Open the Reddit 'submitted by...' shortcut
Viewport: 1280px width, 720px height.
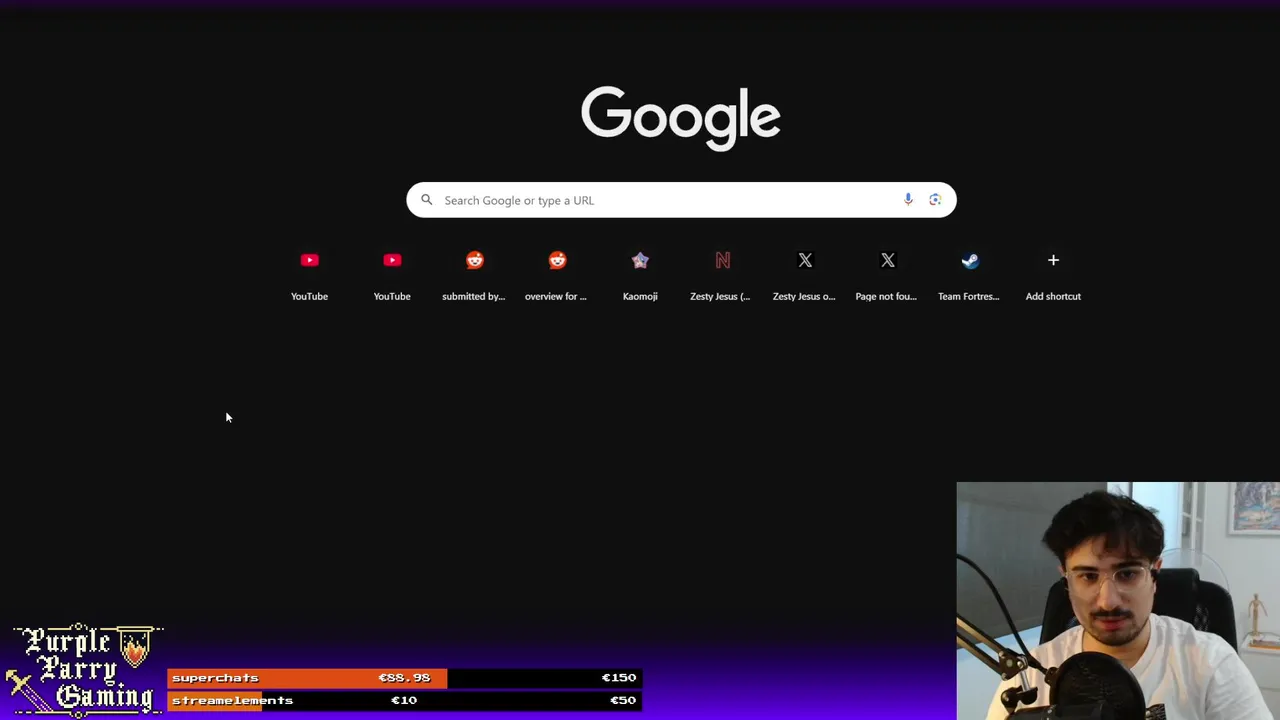tap(474, 273)
